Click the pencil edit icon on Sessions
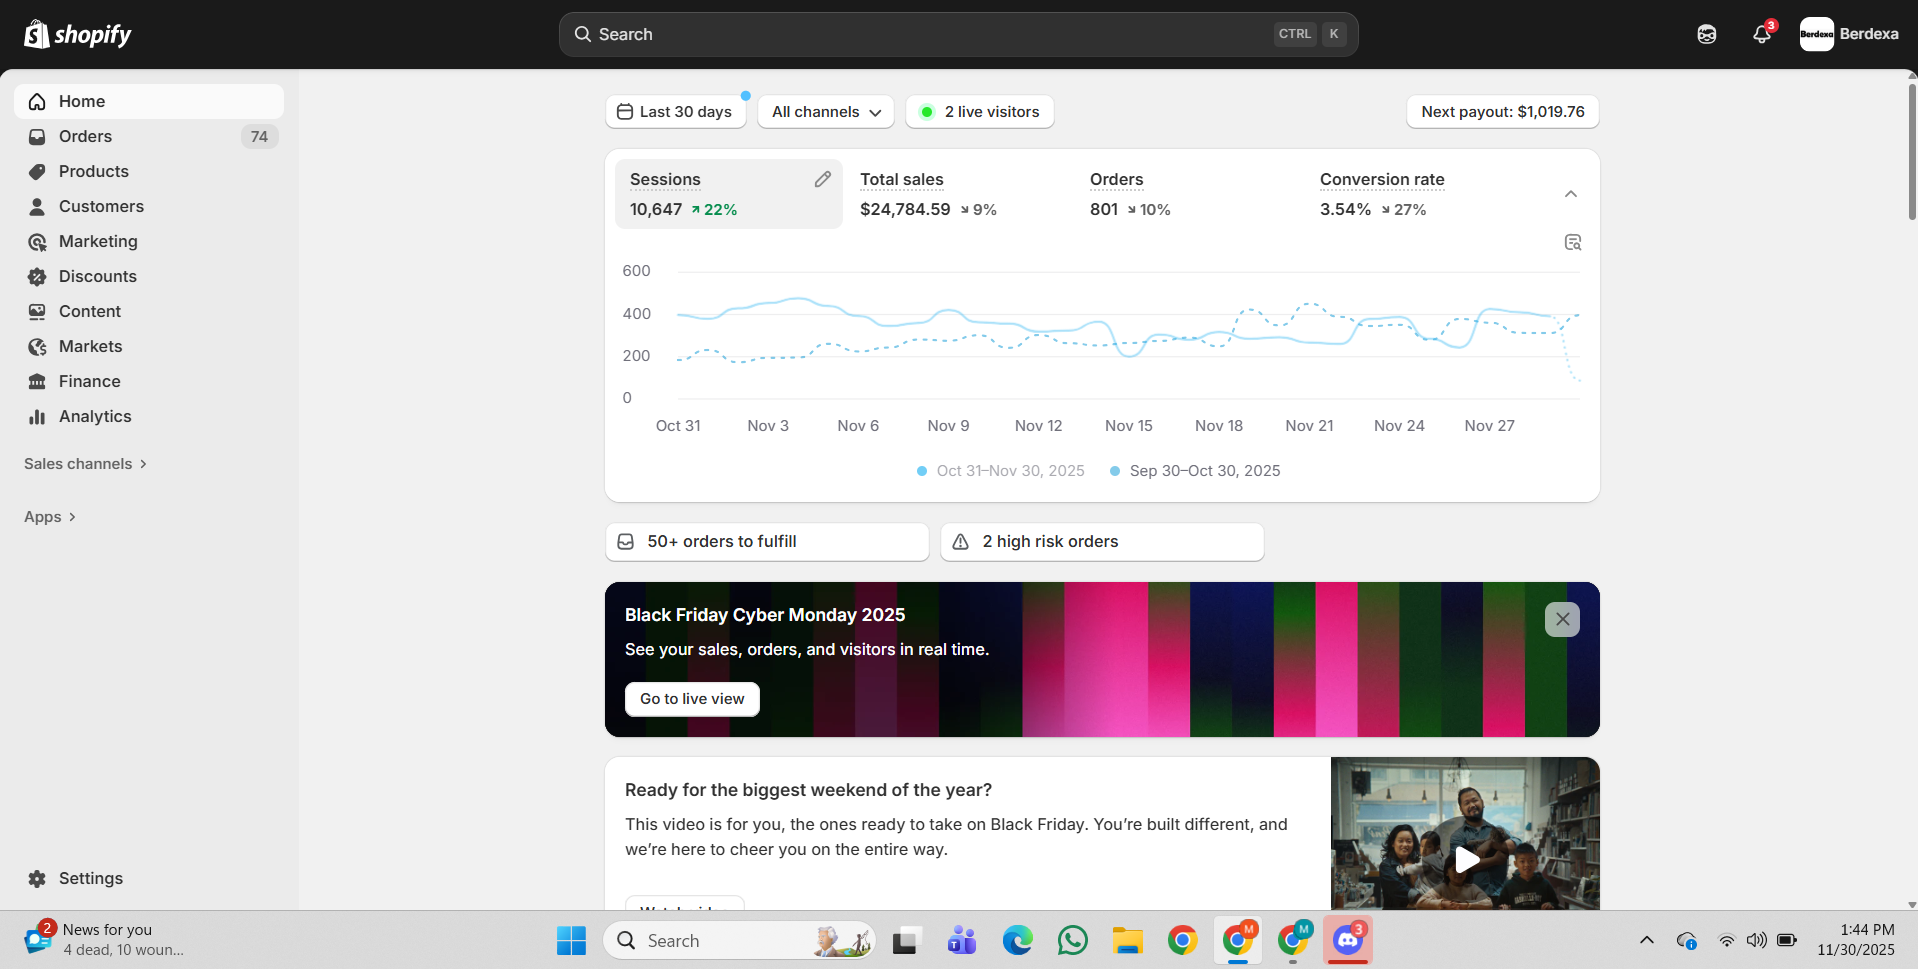Screen dimensions: 1918x969 823,179
